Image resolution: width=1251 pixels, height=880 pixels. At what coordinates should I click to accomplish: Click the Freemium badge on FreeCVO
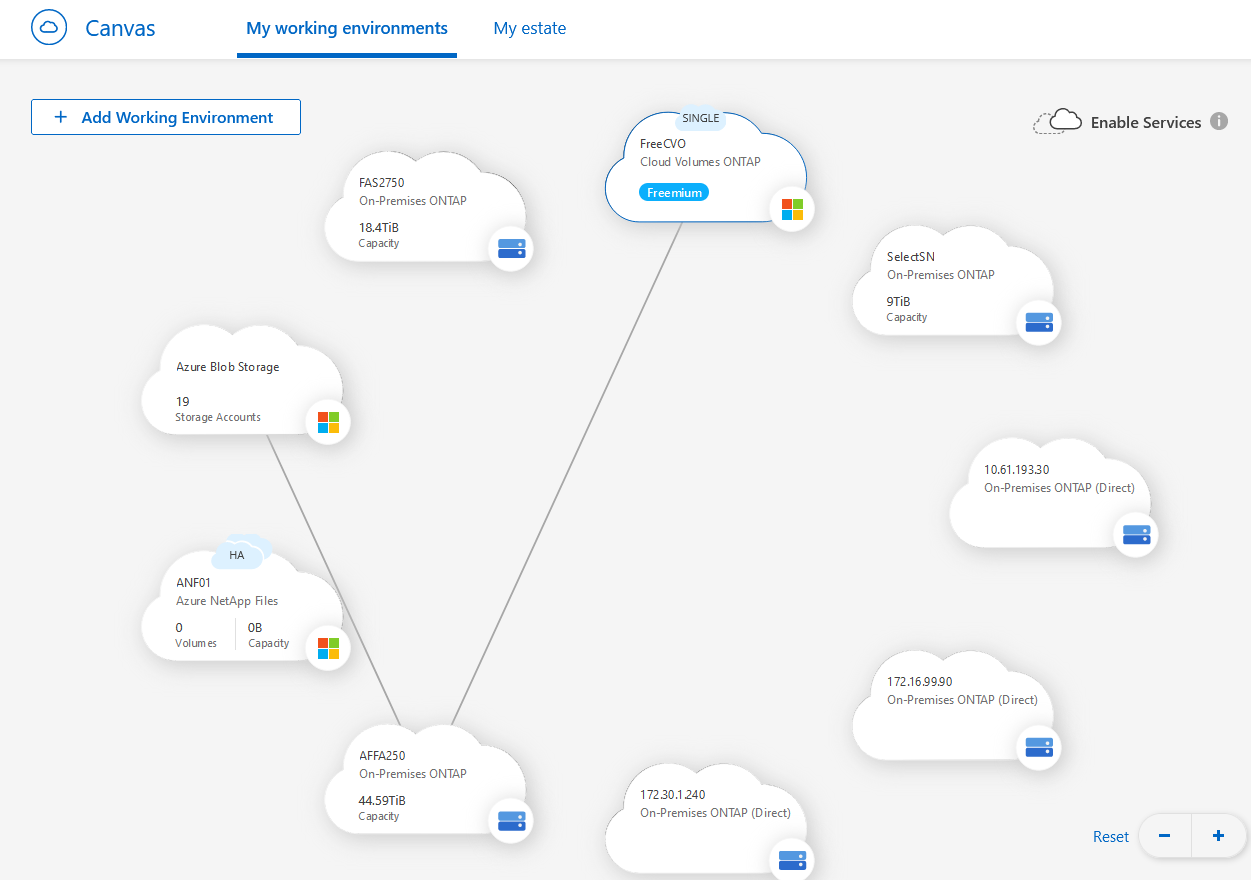674,192
